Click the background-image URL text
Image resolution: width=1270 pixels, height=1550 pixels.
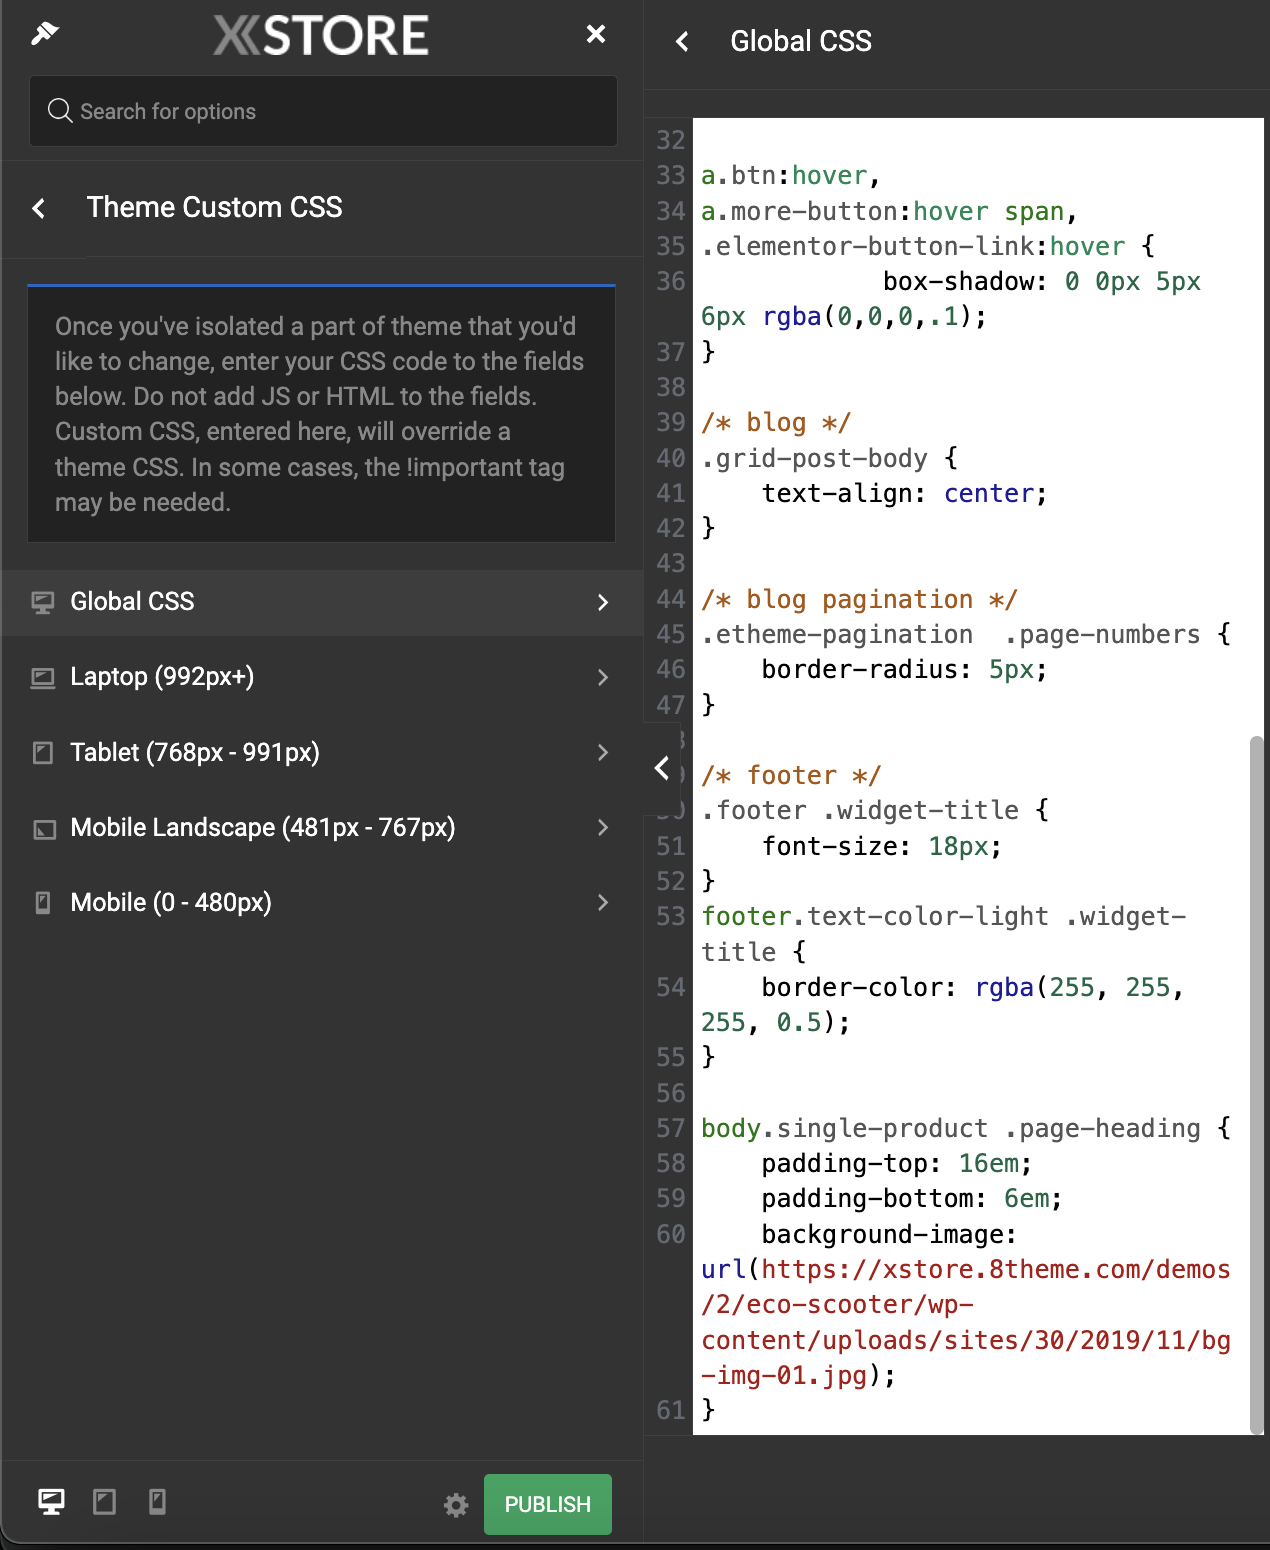coord(966,1322)
